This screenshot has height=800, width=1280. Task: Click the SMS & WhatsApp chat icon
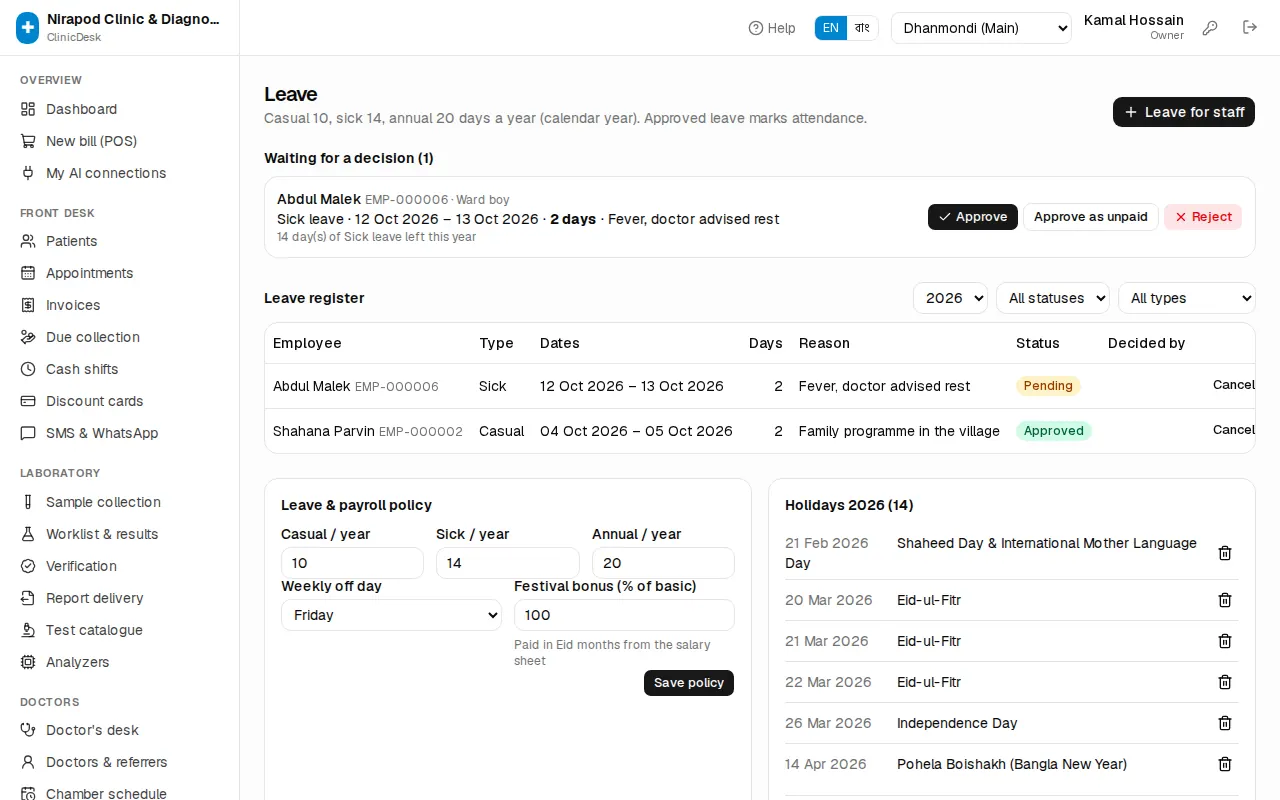point(28,433)
